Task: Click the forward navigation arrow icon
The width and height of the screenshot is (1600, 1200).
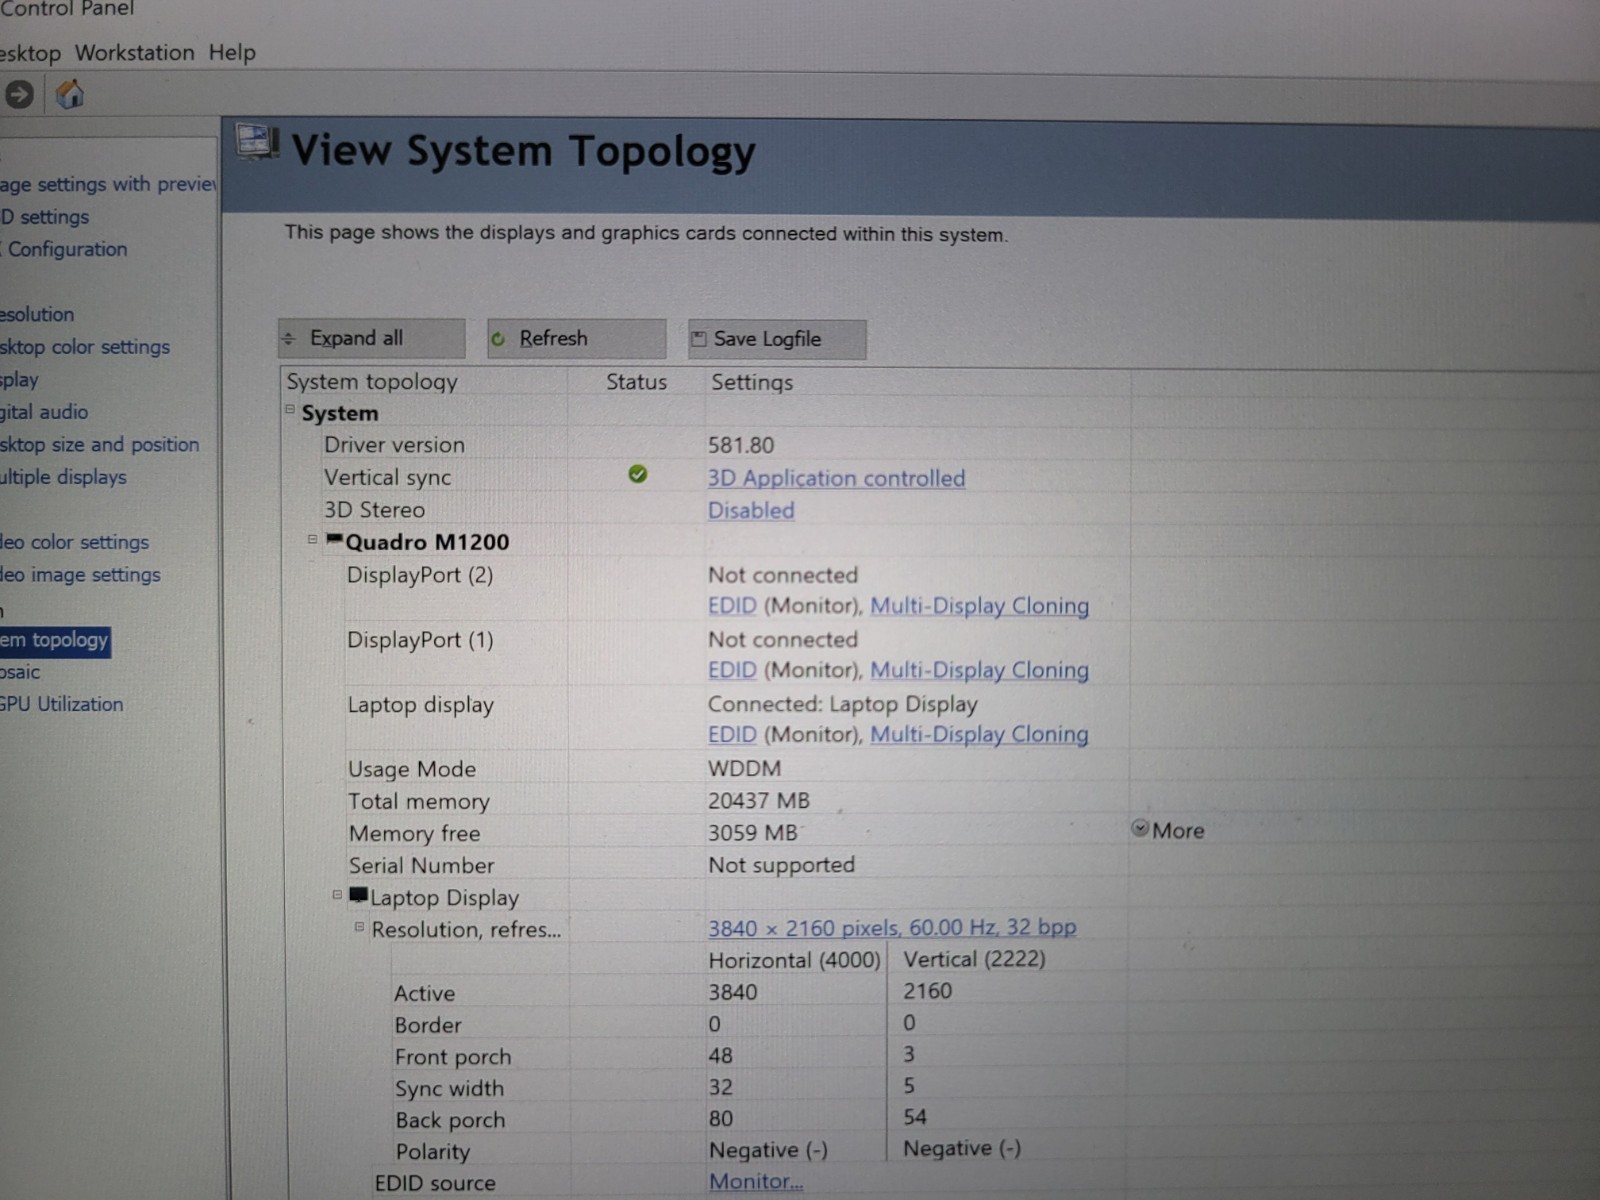Action: [19, 95]
